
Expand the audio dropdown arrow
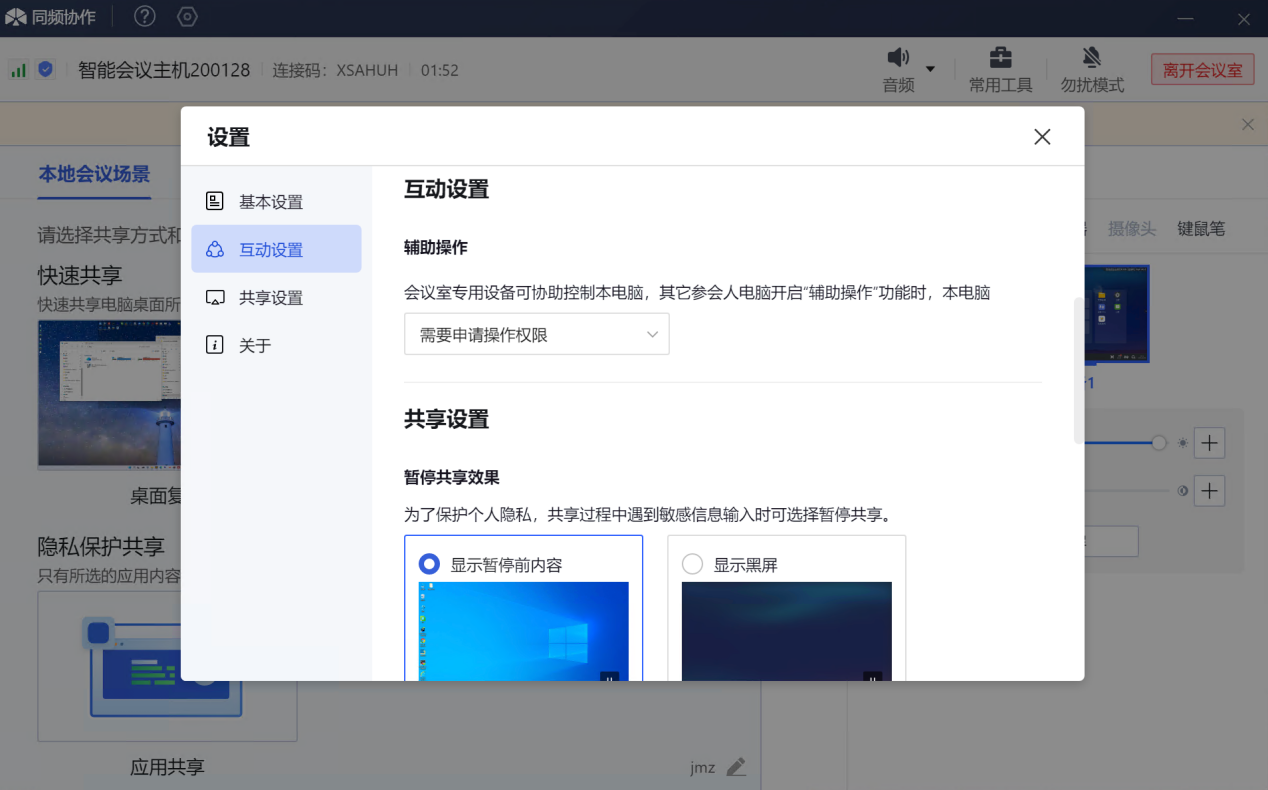931,69
